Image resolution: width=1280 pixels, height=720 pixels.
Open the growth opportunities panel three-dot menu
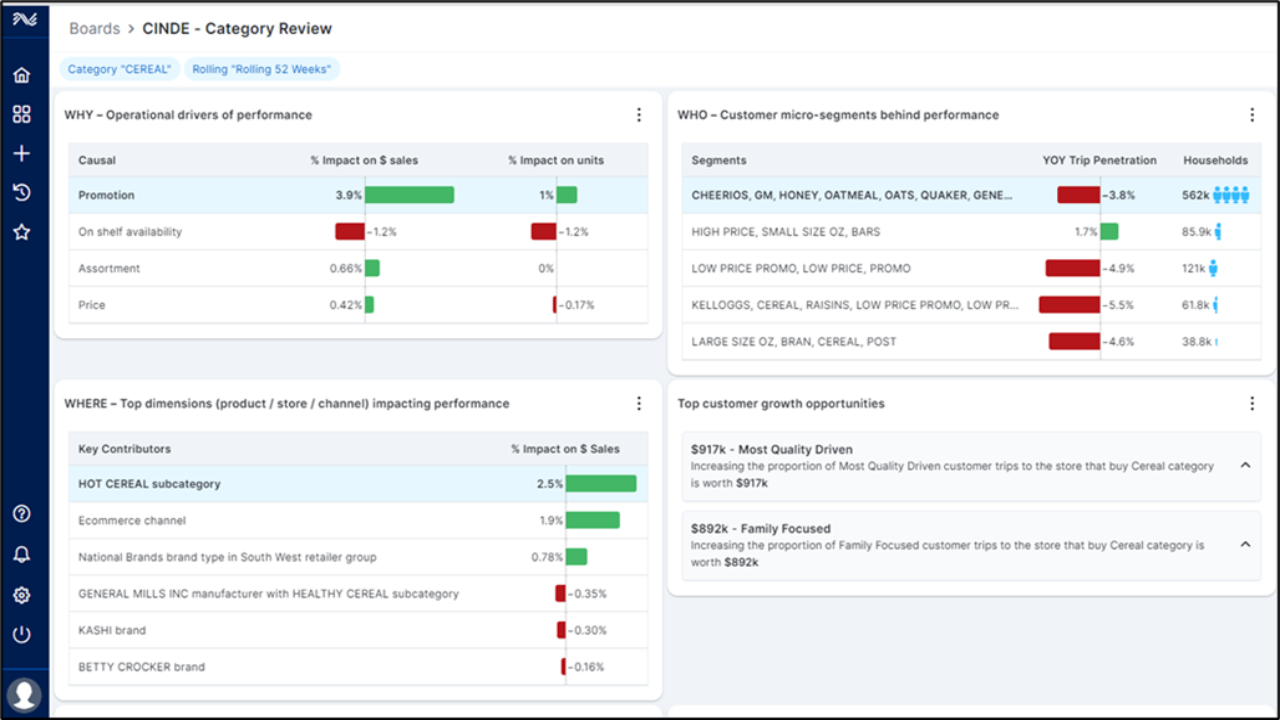(1252, 404)
